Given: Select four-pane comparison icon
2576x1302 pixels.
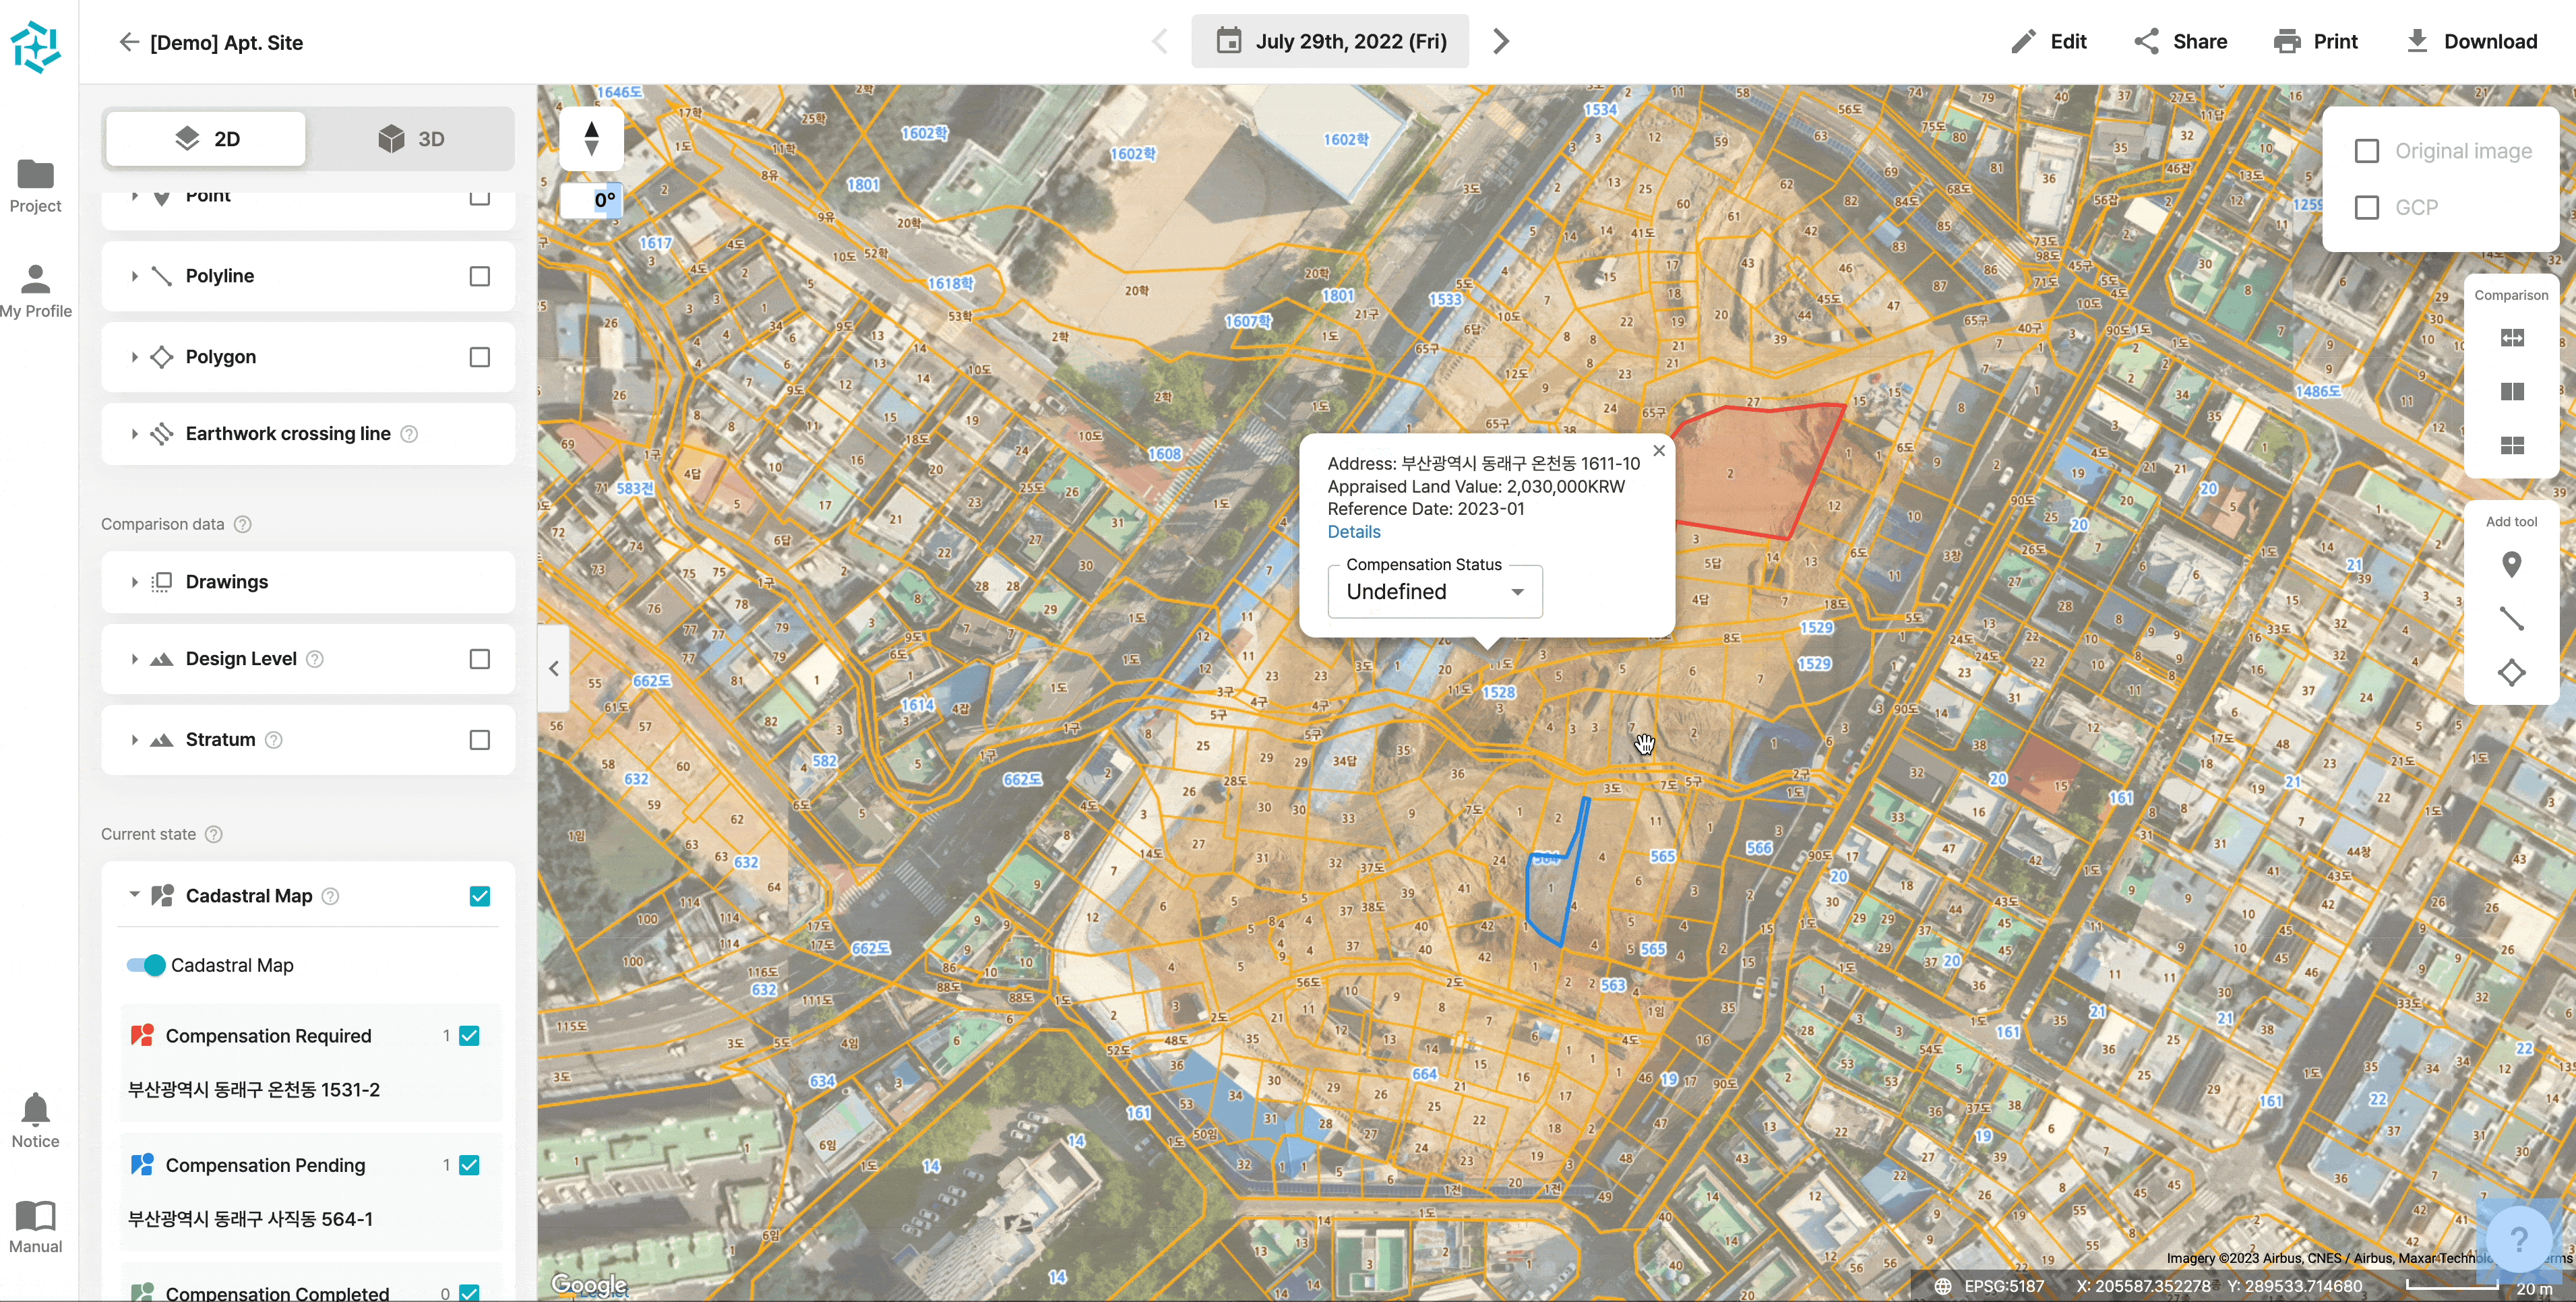Looking at the screenshot, I should (x=2512, y=446).
